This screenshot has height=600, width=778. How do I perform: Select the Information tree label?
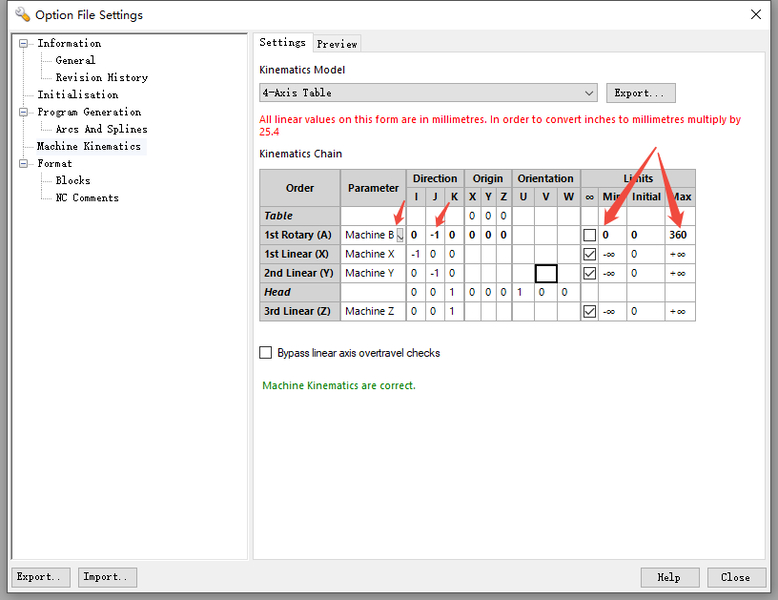69,44
